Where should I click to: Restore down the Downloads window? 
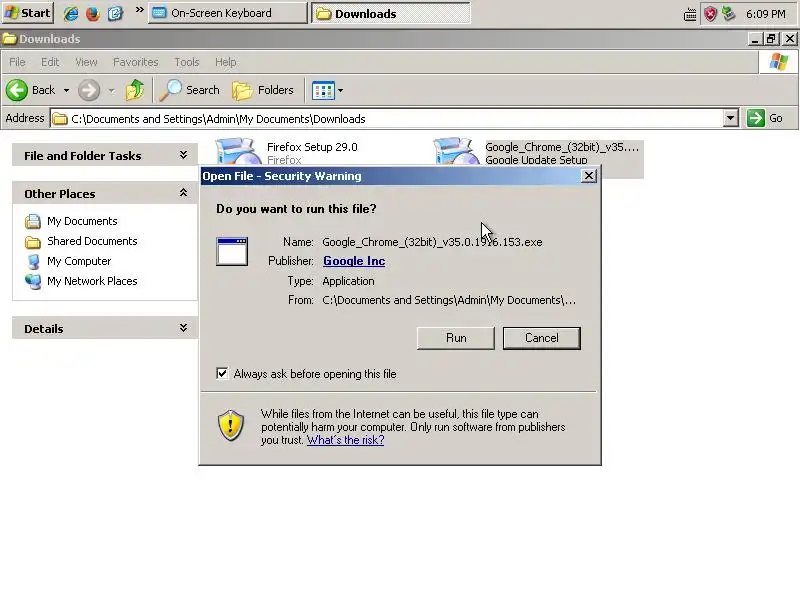pos(771,39)
